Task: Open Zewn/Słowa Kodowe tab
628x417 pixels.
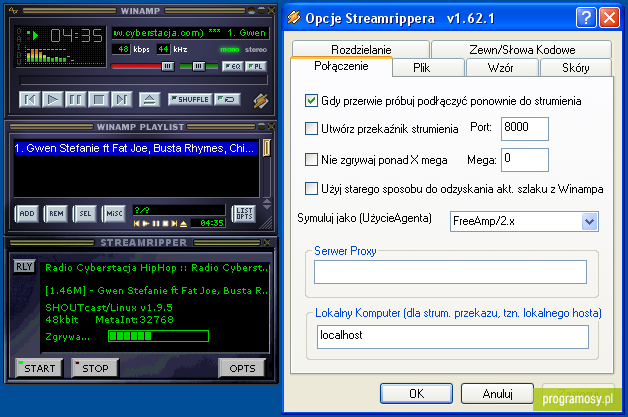Action: 522,50
